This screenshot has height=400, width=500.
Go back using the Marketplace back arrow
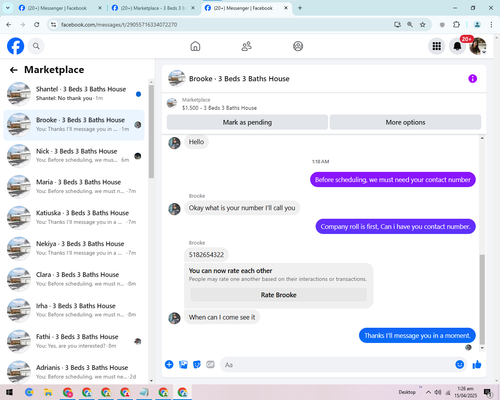(14, 70)
